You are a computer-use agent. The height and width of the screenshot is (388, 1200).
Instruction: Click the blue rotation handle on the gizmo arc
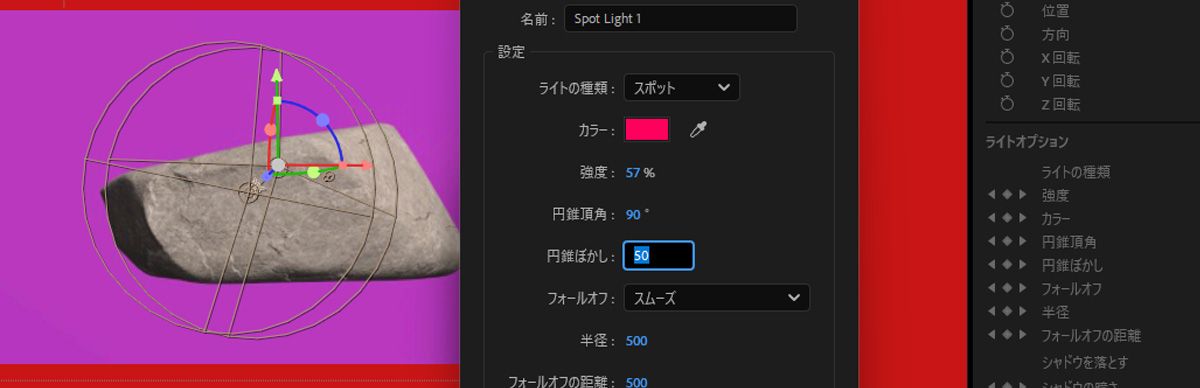(x=323, y=120)
